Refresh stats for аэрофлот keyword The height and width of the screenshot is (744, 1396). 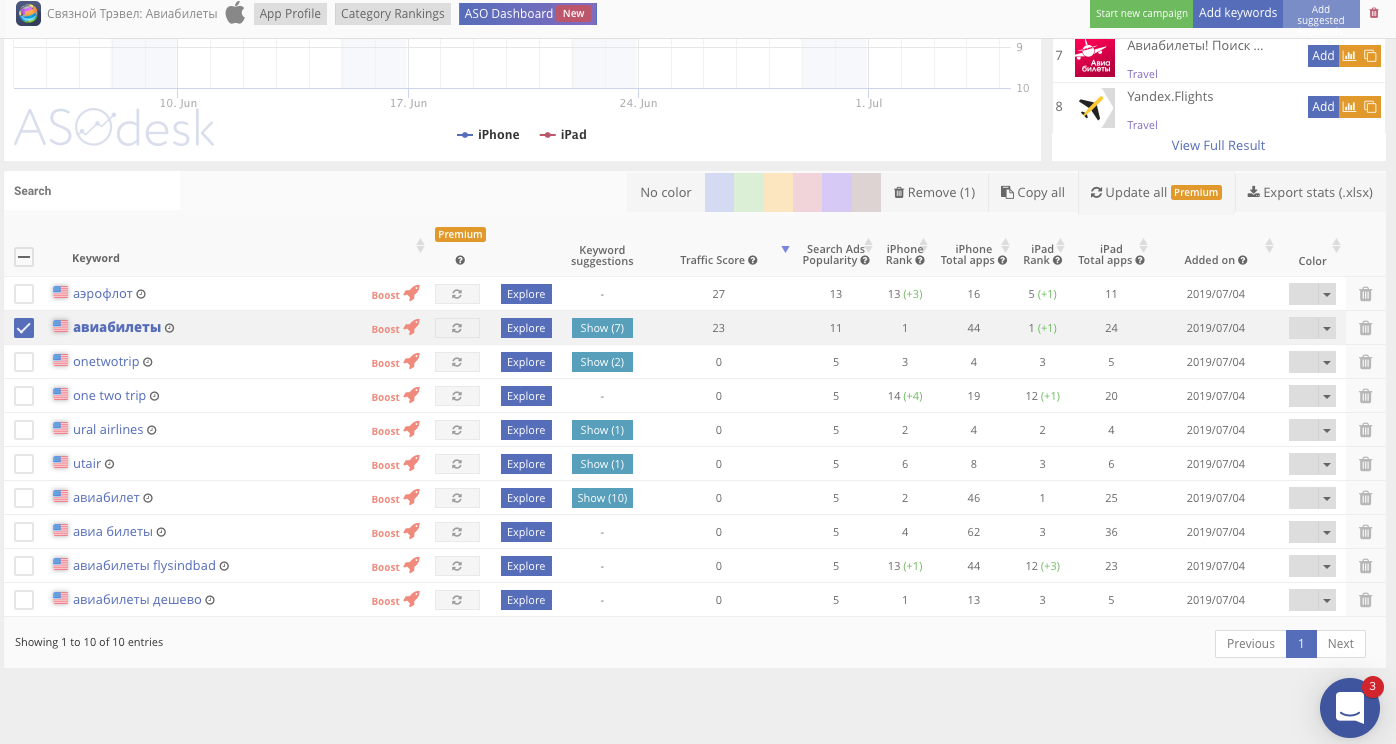coord(457,294)
